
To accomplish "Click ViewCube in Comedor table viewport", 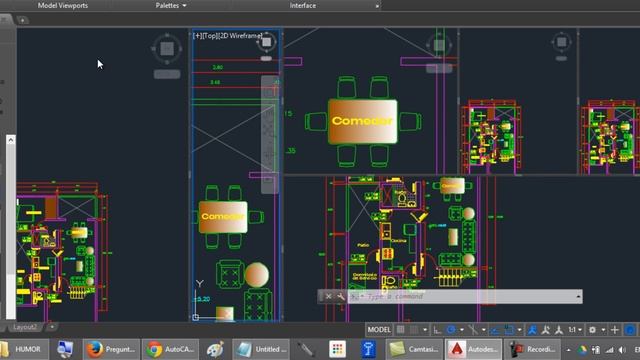I will pyautogui.click(x=439, y=45).
